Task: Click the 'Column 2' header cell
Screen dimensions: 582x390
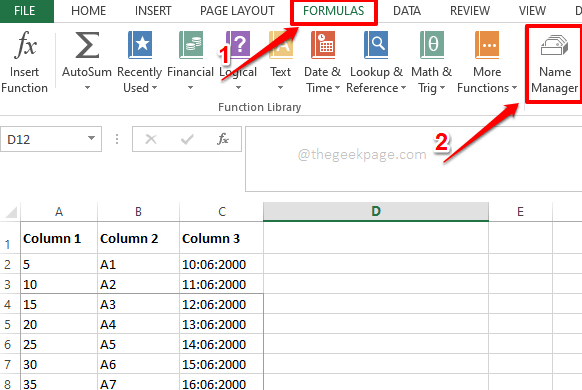Action: (x=138, y=238)
